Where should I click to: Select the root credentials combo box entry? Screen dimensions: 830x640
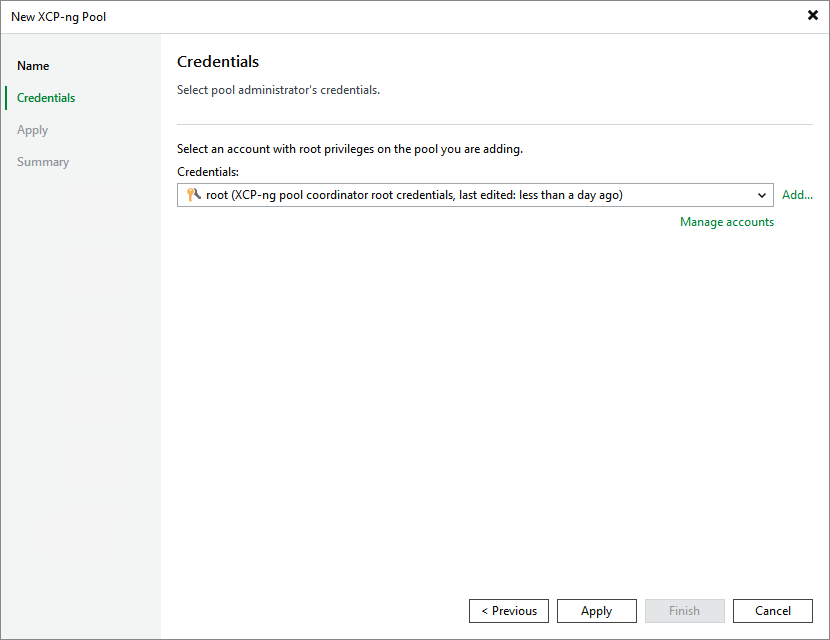pos(475,195)
